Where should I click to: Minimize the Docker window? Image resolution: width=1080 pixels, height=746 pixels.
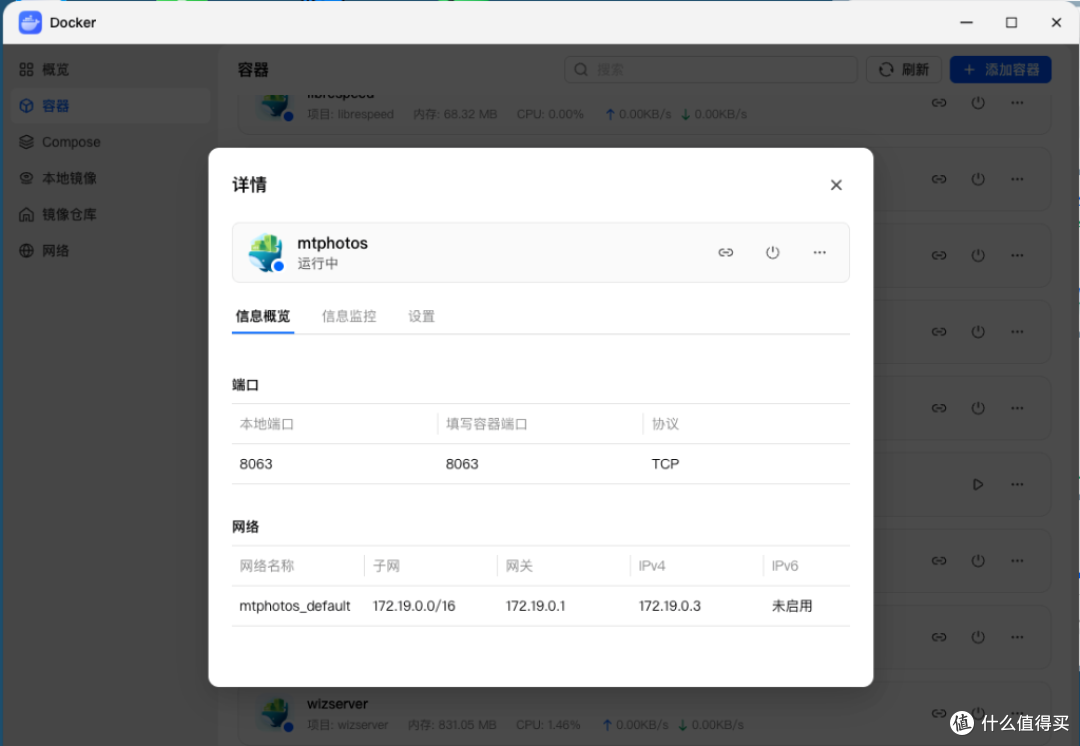(966, 22)
